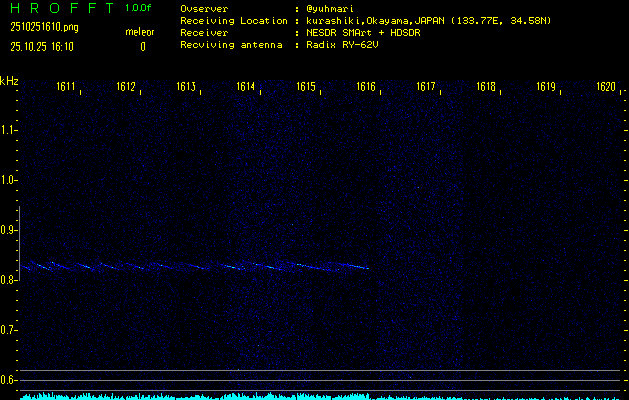This screenshot has height=400, width=629.
Task: Click the 1615 time marker
Action: [307, 88]
